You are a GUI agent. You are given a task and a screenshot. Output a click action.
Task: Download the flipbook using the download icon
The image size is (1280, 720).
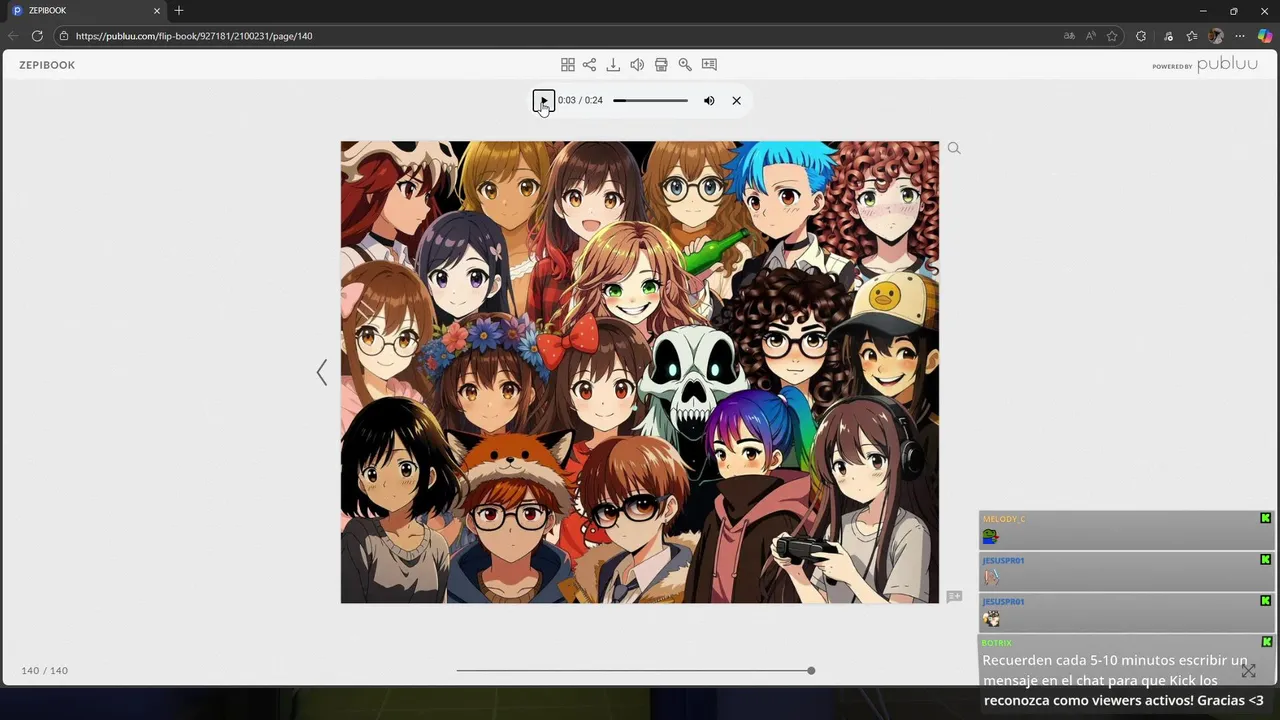click(x=613, y=64)
